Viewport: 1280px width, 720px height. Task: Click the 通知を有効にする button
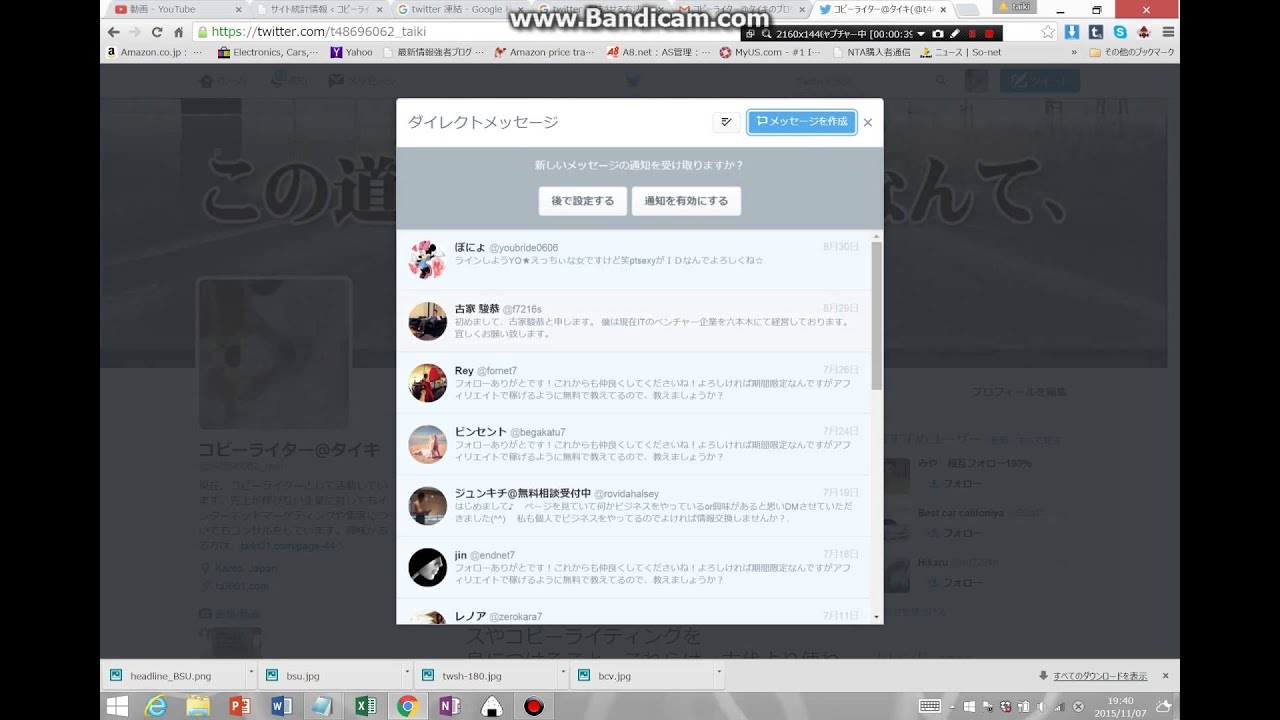coord(686,201)
